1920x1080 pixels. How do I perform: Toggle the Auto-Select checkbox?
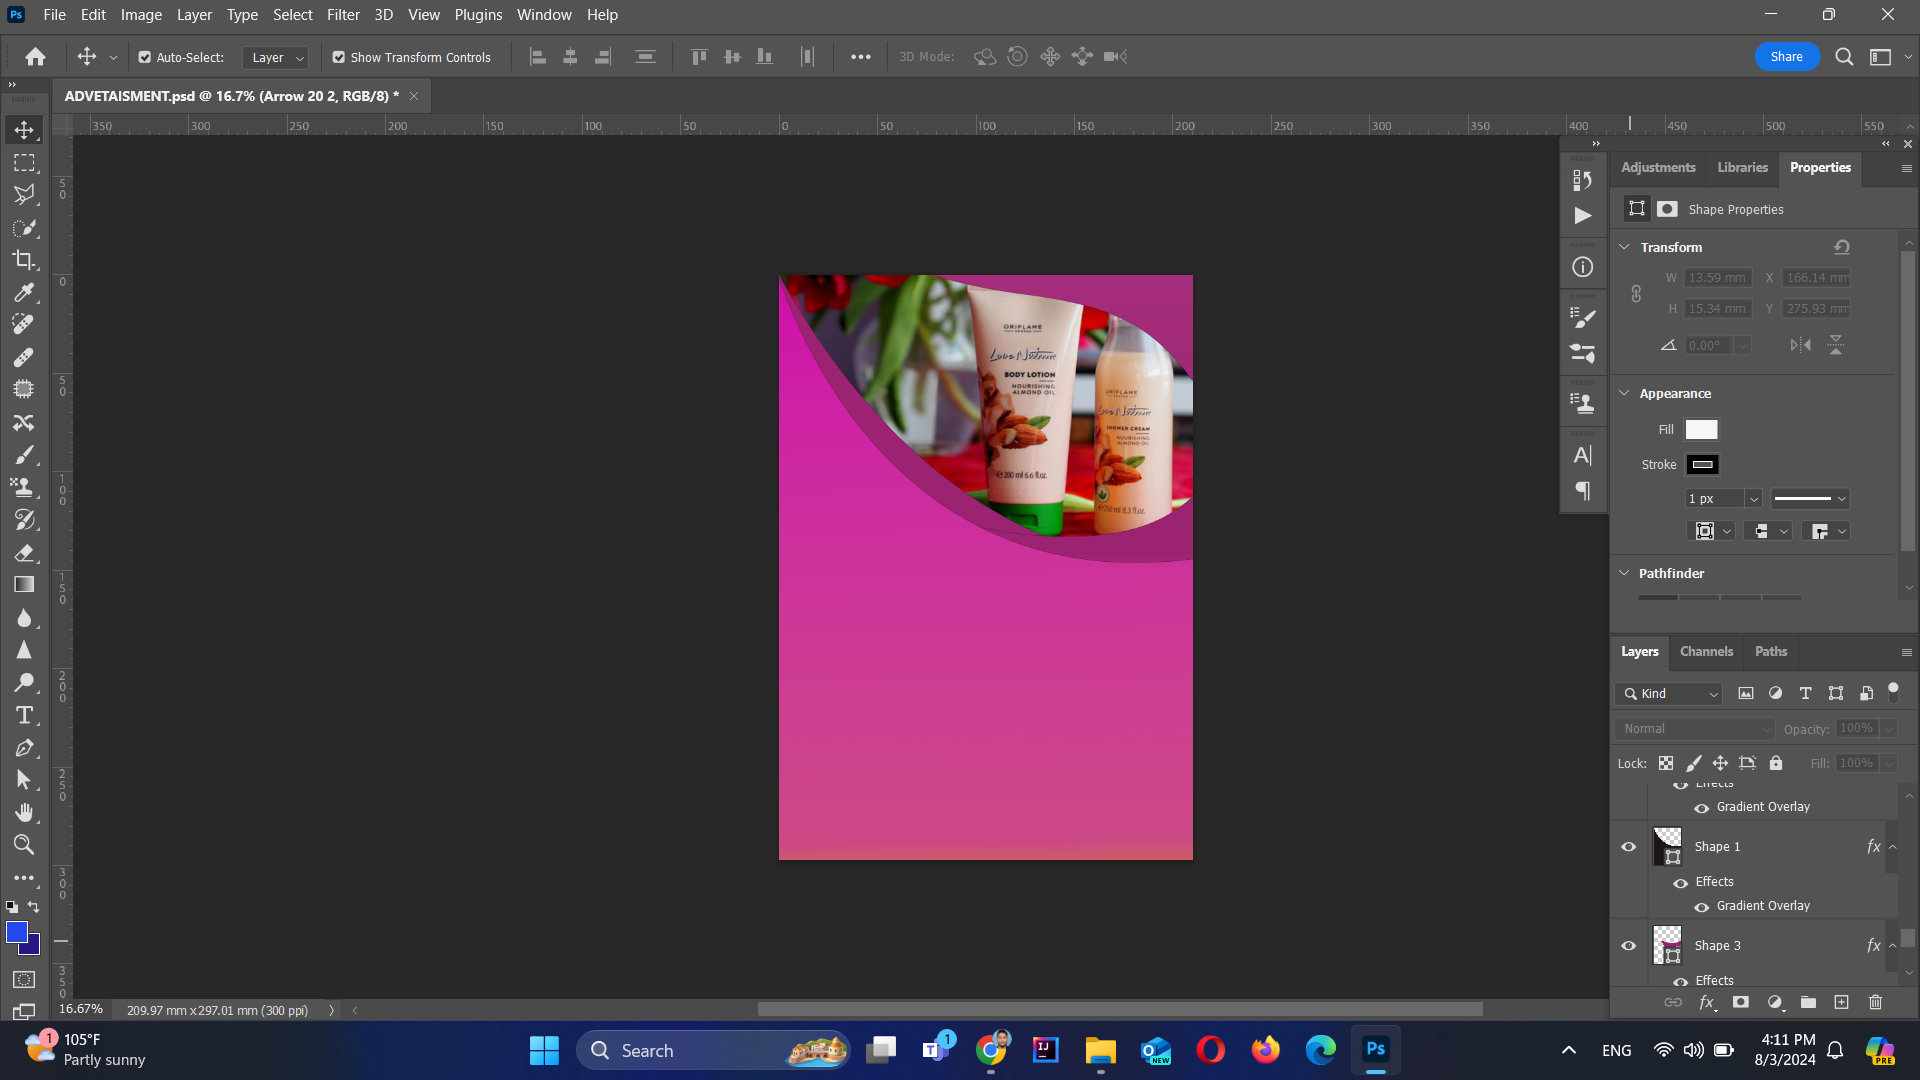(145, 58)
